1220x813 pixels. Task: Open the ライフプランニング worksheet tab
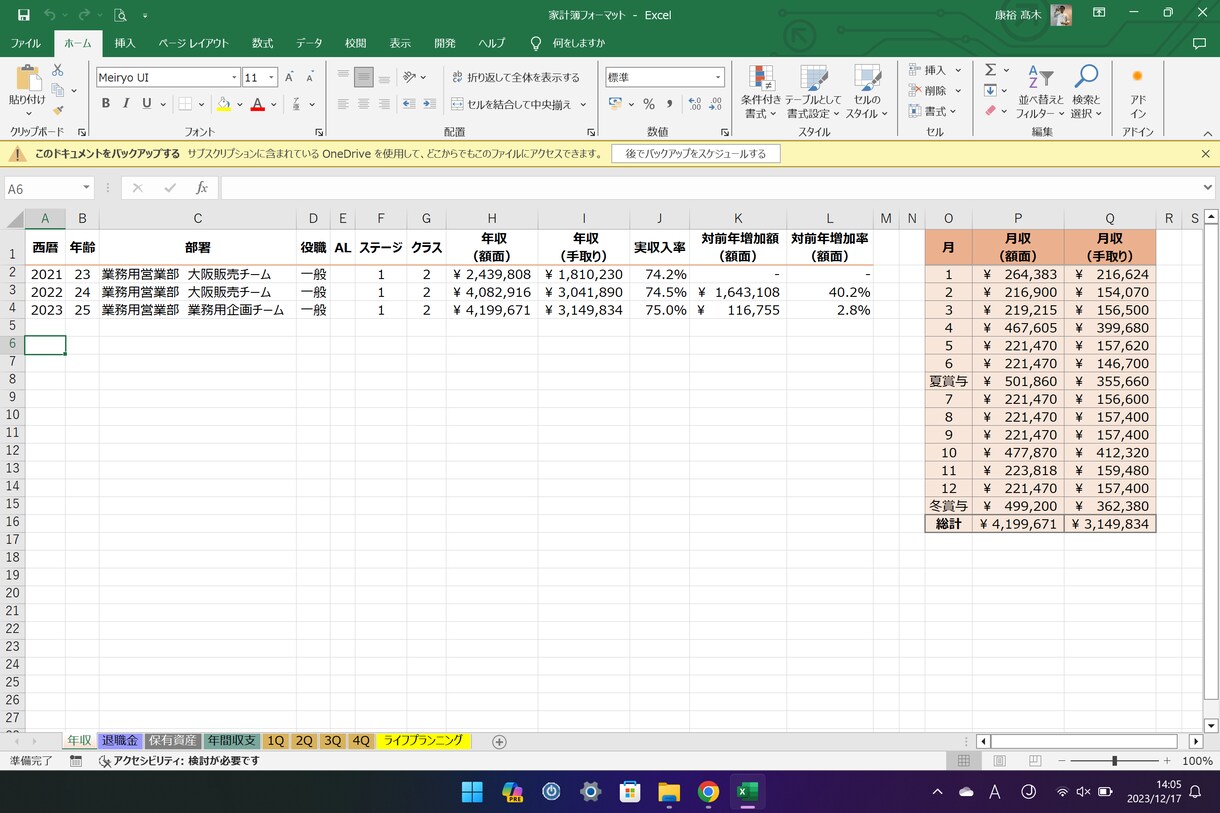click(423, 741)
